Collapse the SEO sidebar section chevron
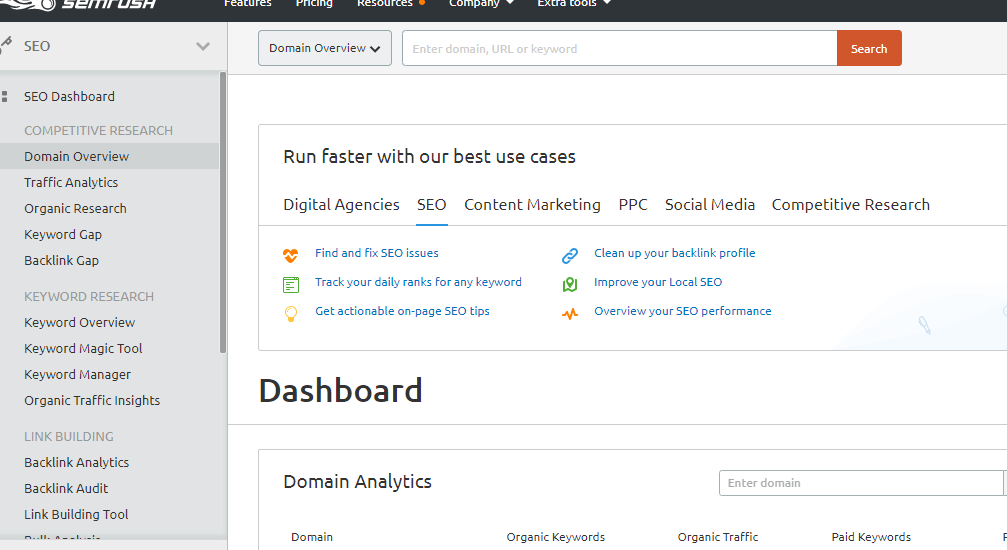Viewport: 1007px width, 550px height. point(203,46)
